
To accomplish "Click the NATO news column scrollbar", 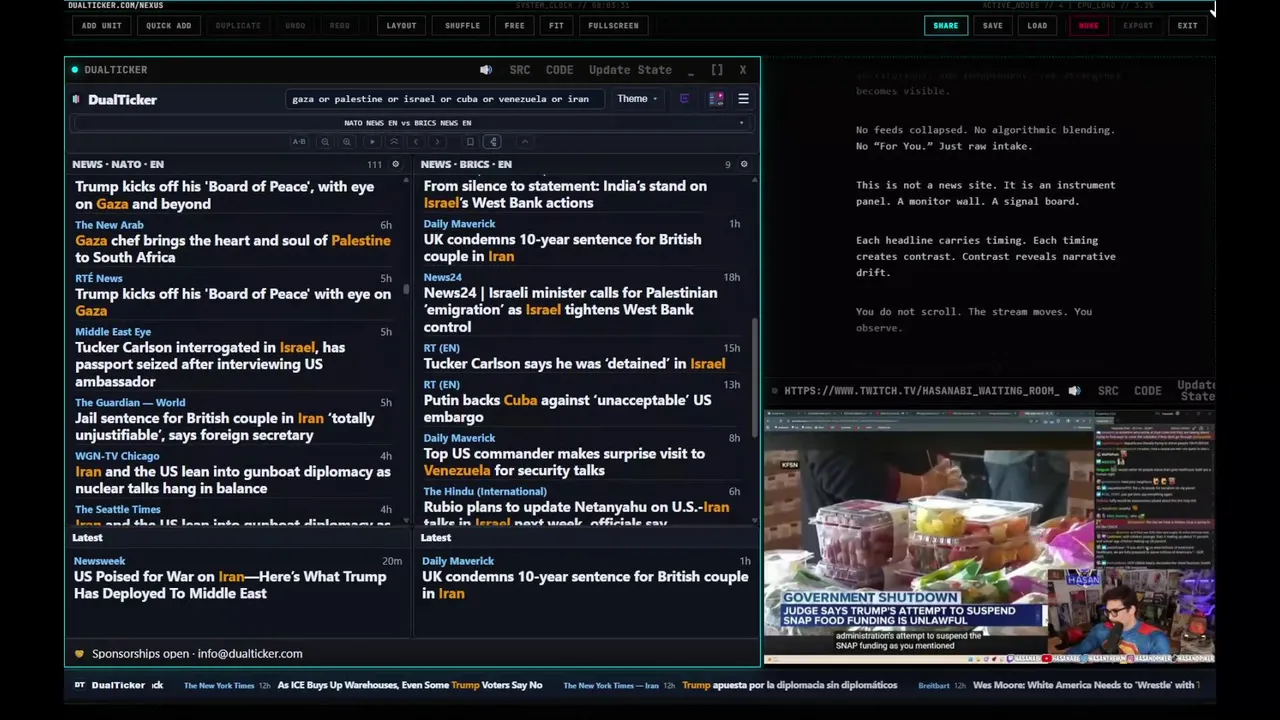I will (x=405, y=287).
